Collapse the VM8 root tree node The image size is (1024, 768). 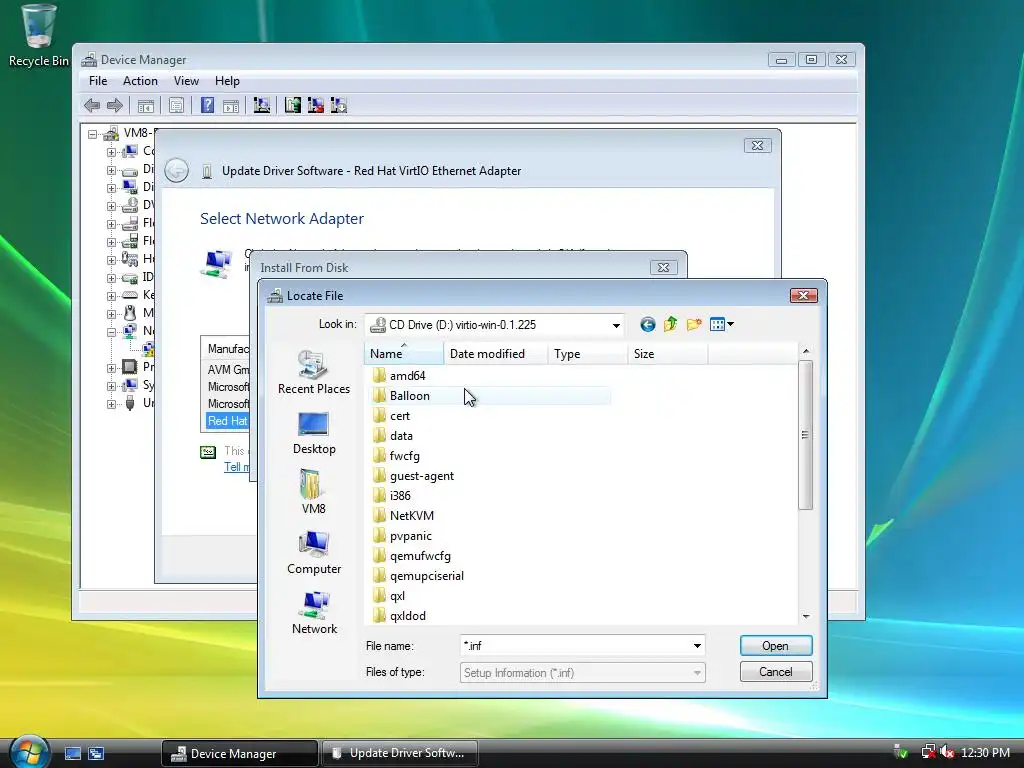pyautogui.click(x=93, y=135)
